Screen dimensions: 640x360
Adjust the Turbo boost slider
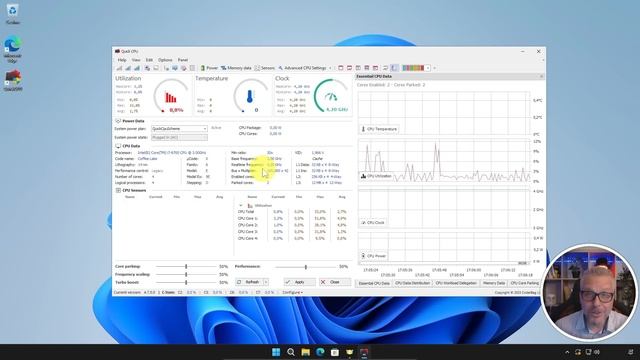click(186, 282)
